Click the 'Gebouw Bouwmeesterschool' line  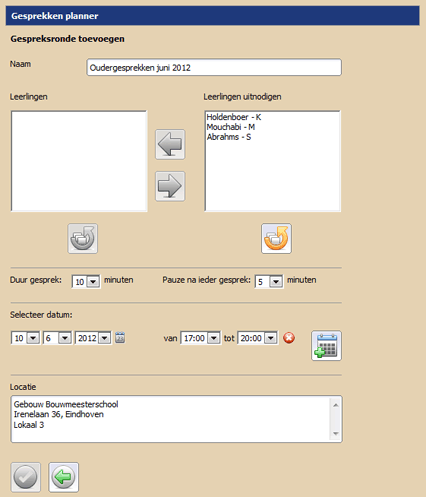(x=66, y=404)
